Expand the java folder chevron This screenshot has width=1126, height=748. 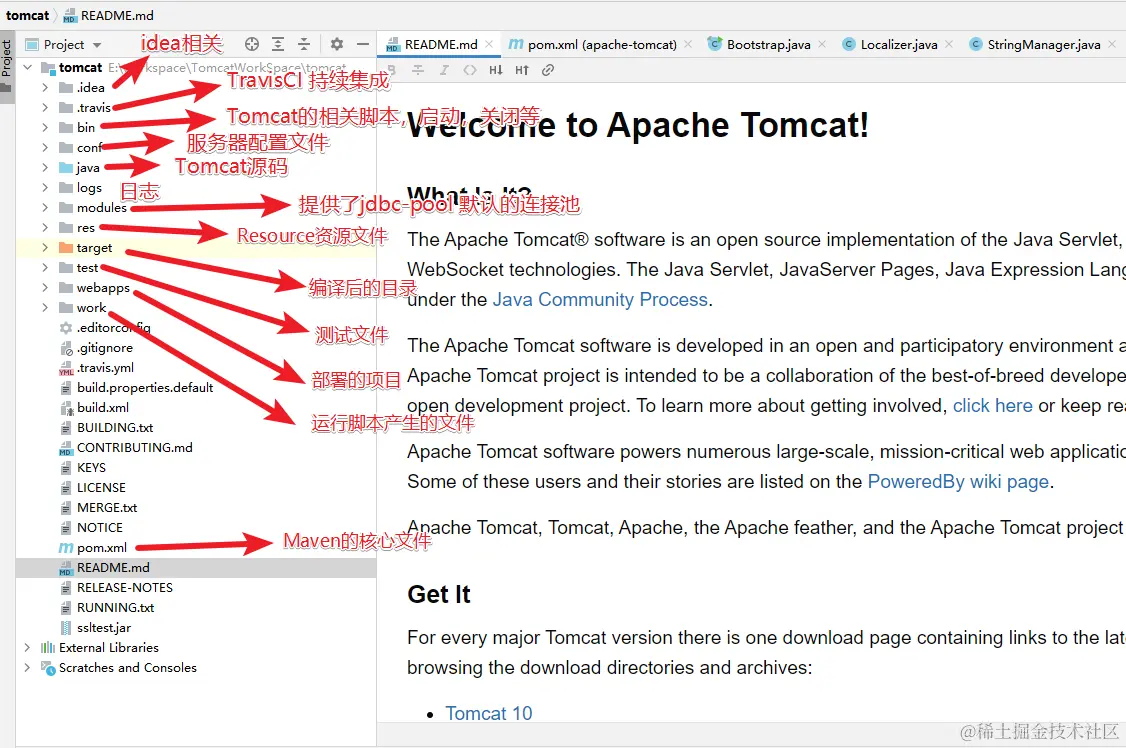(x=45, y=167)
